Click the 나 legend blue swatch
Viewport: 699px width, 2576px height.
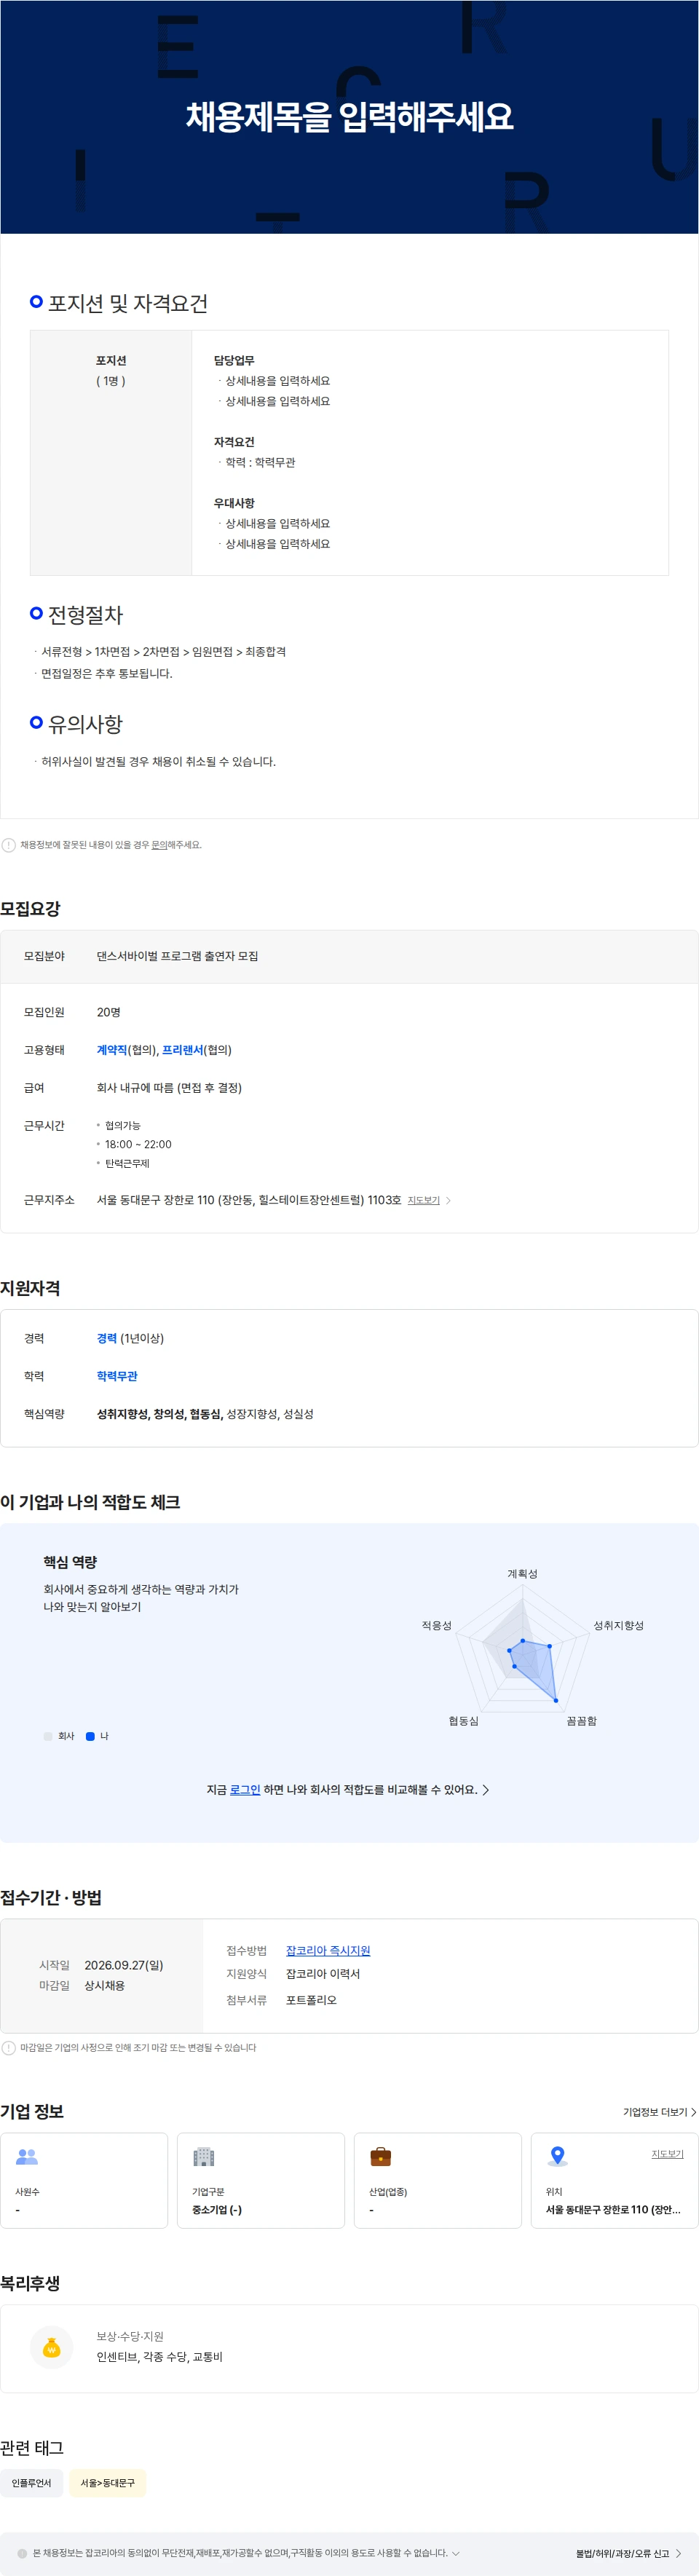coord(90,1736)
